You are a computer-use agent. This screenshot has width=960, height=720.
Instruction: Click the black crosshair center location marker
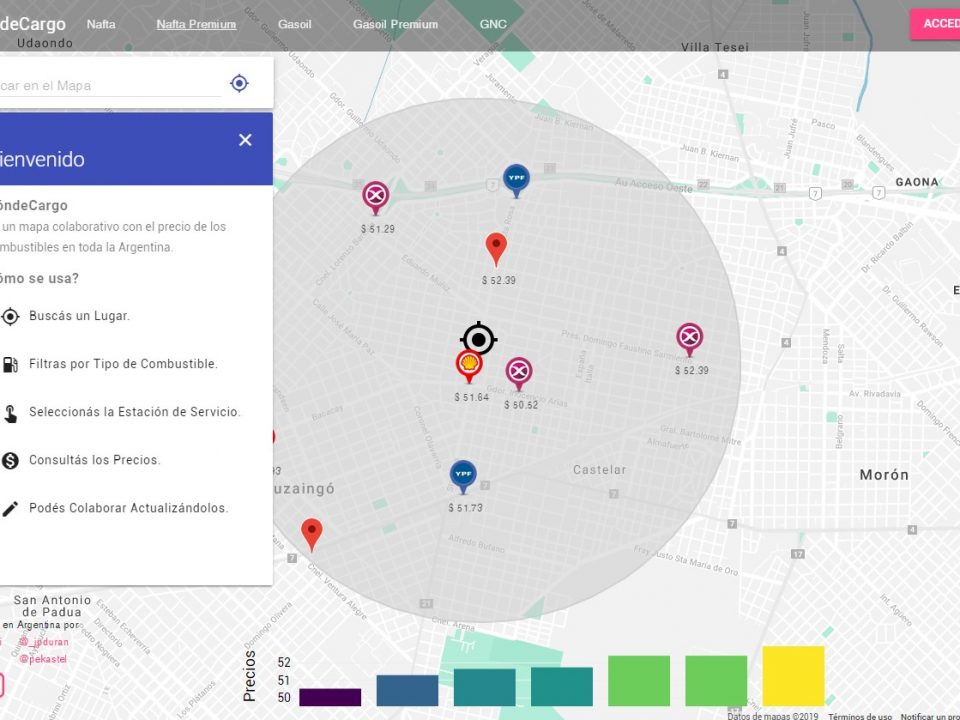click(x=479, y=340)
